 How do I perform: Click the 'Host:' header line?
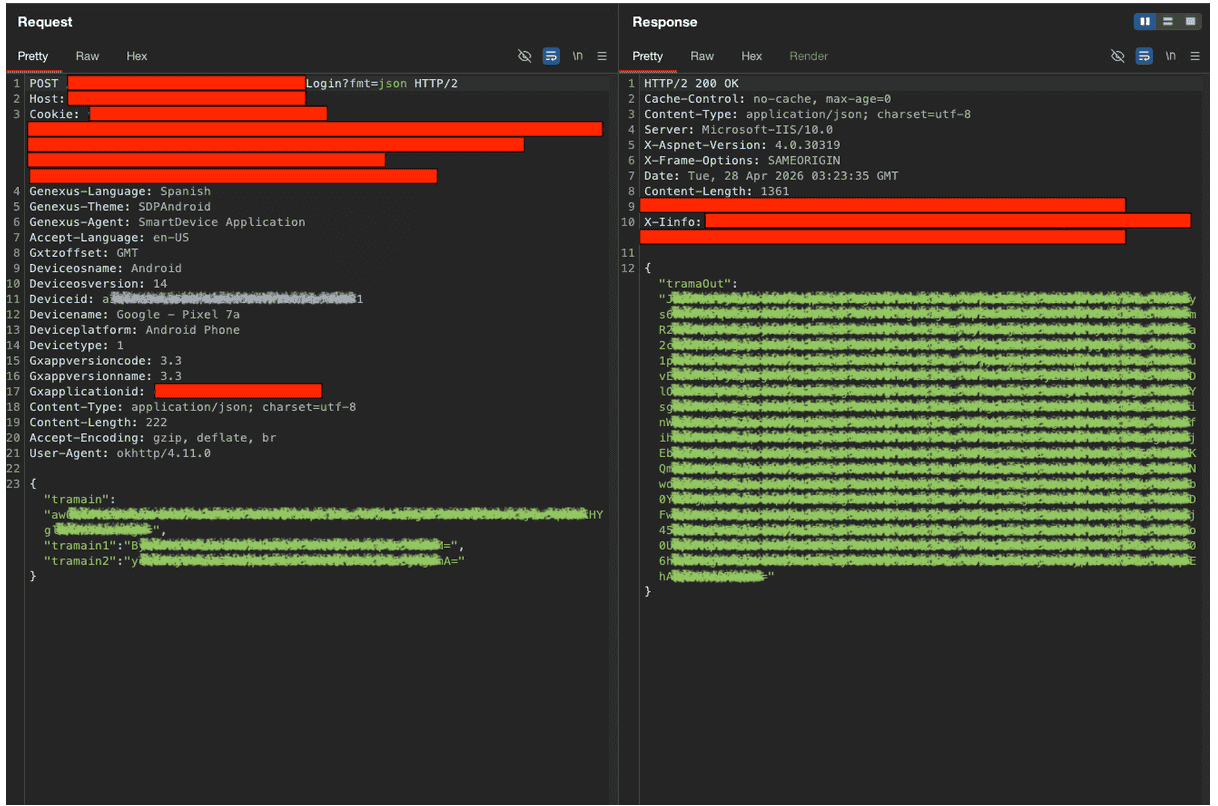tap(167, 99)
